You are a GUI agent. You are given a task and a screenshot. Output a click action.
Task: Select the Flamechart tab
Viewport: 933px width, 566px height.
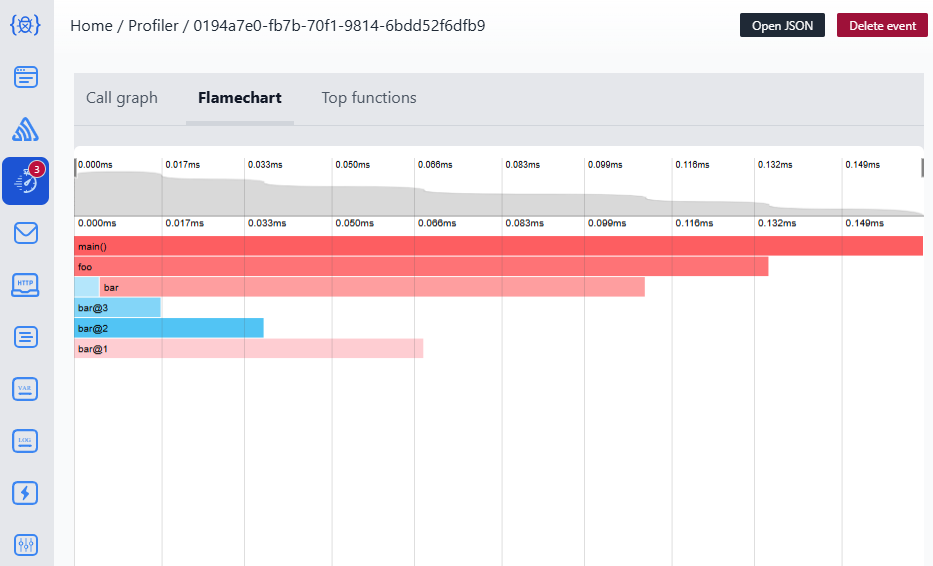pyautogui.click(x=240, y=98)
